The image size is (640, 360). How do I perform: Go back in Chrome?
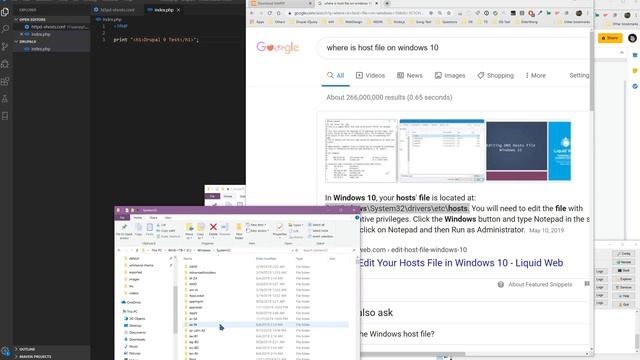point(252,13)
